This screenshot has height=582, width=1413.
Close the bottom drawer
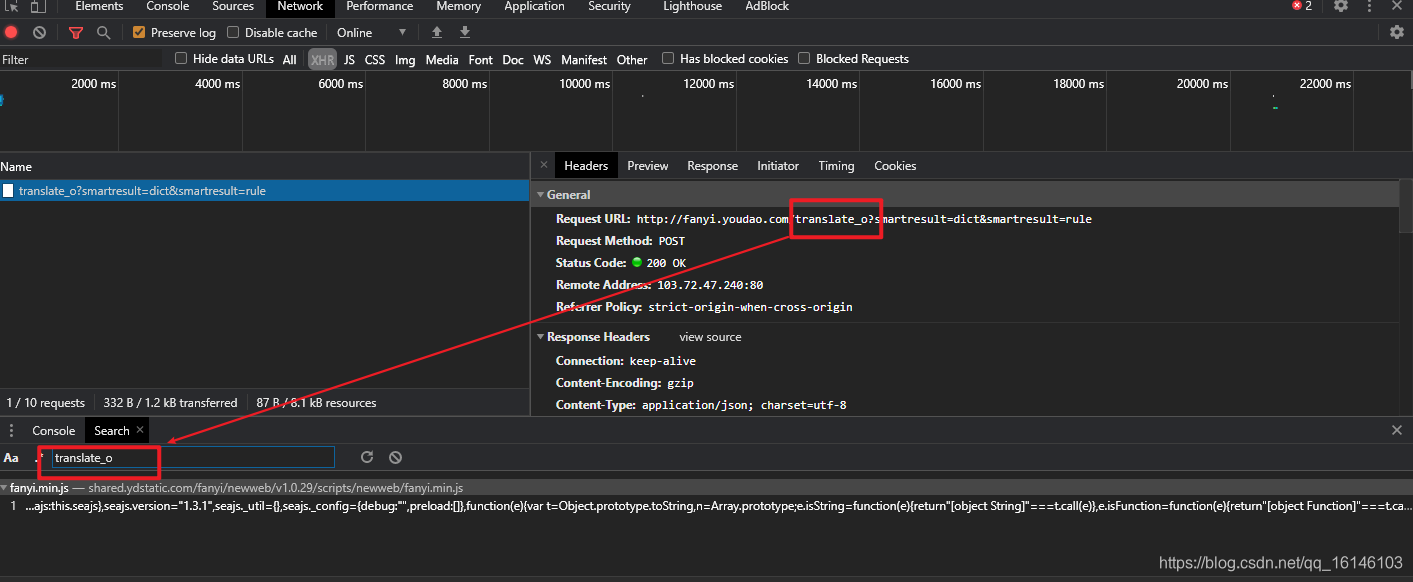click(1397, 430)
